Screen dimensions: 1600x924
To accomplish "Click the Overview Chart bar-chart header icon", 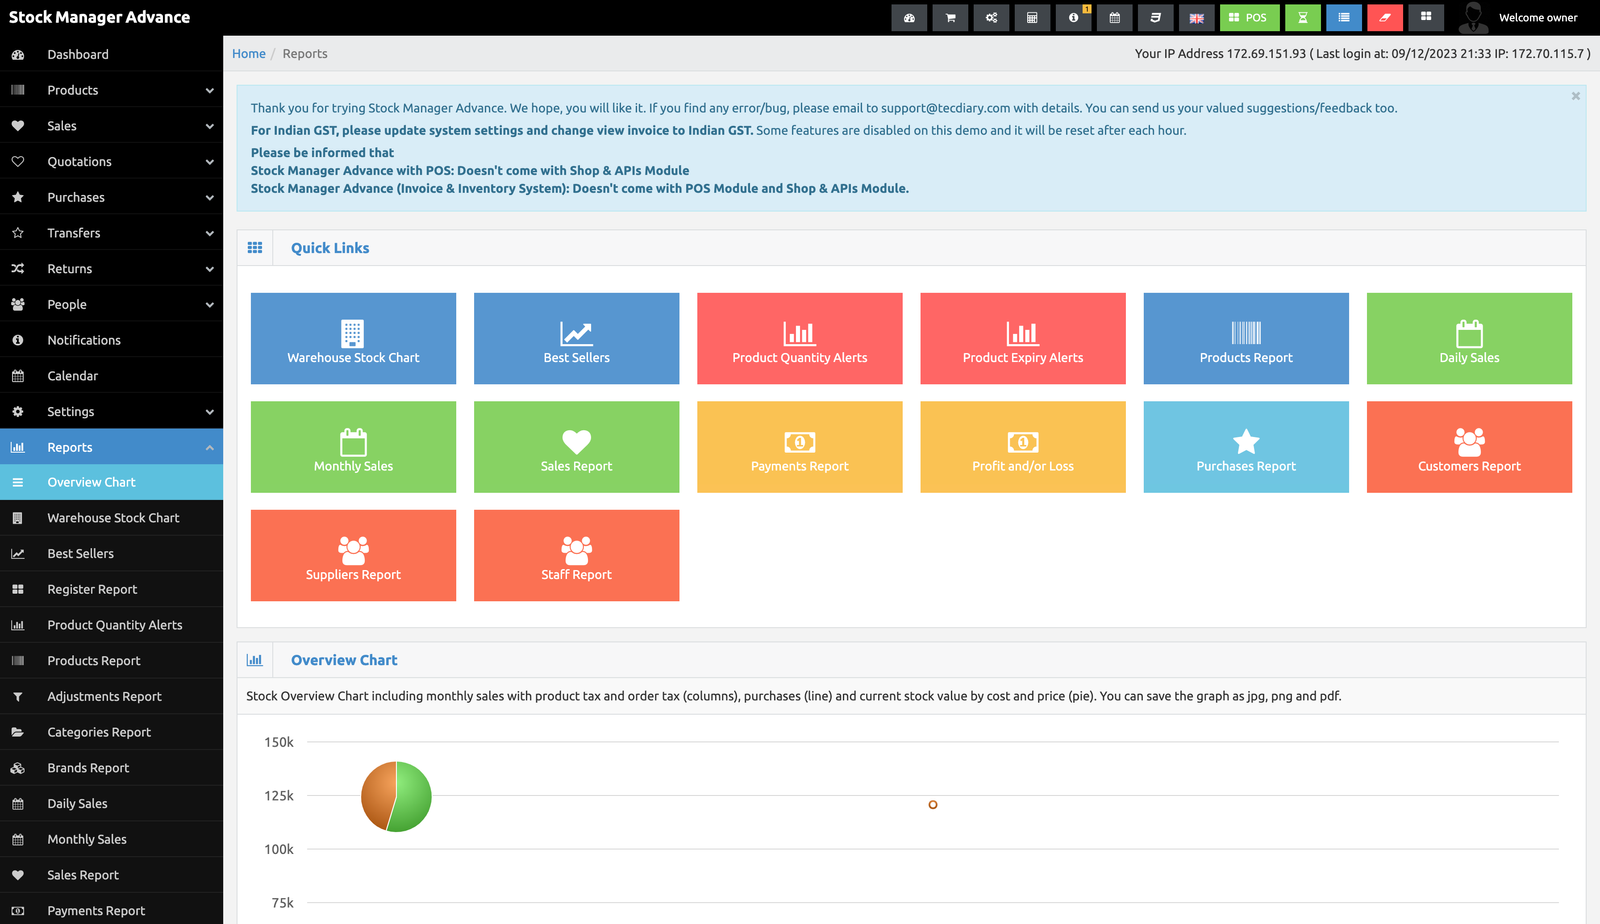I will [x=255, y=660].
